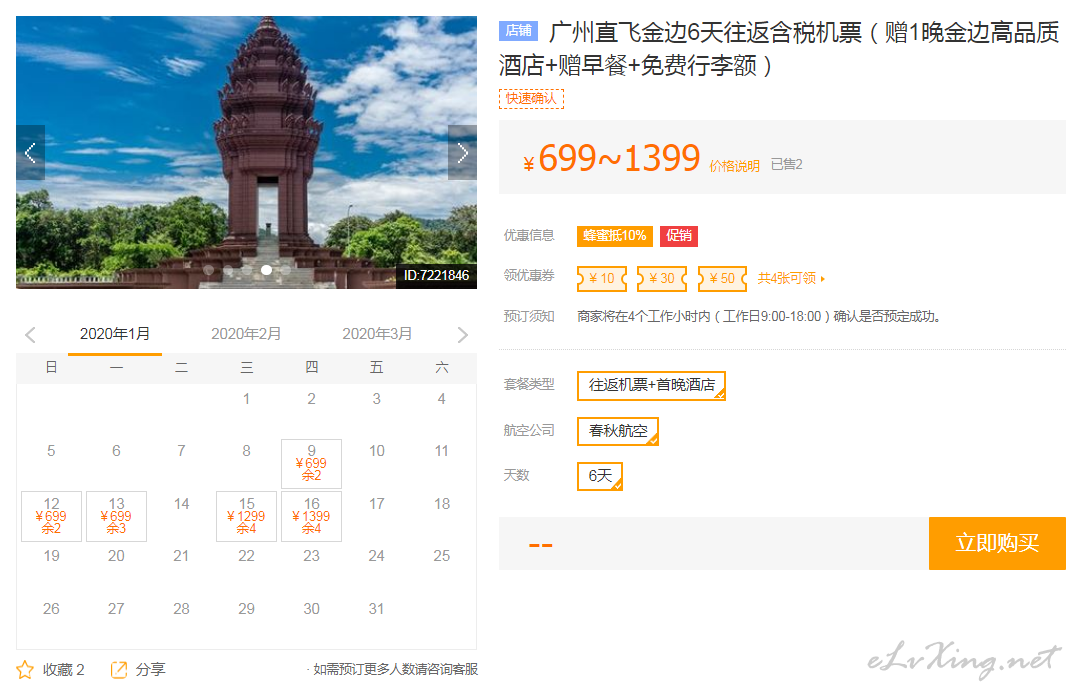Go to the previous calendar month
1072x693 pixels.
pyautogui.click(x=30, y=334)
